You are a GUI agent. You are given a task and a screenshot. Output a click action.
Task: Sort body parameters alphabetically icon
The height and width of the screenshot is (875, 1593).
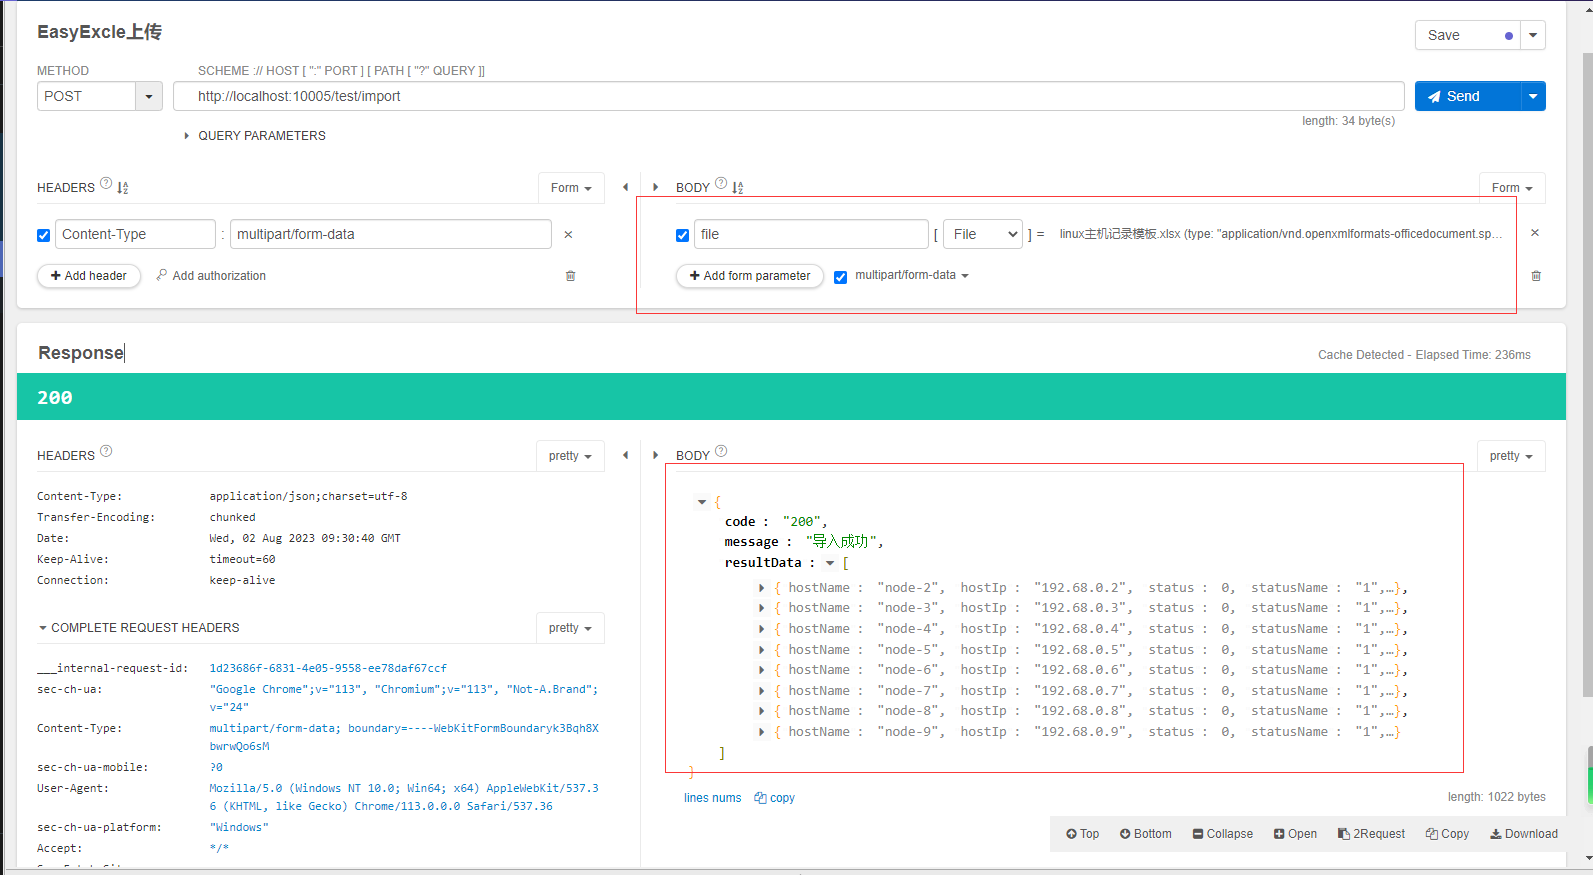click(738, 188)
